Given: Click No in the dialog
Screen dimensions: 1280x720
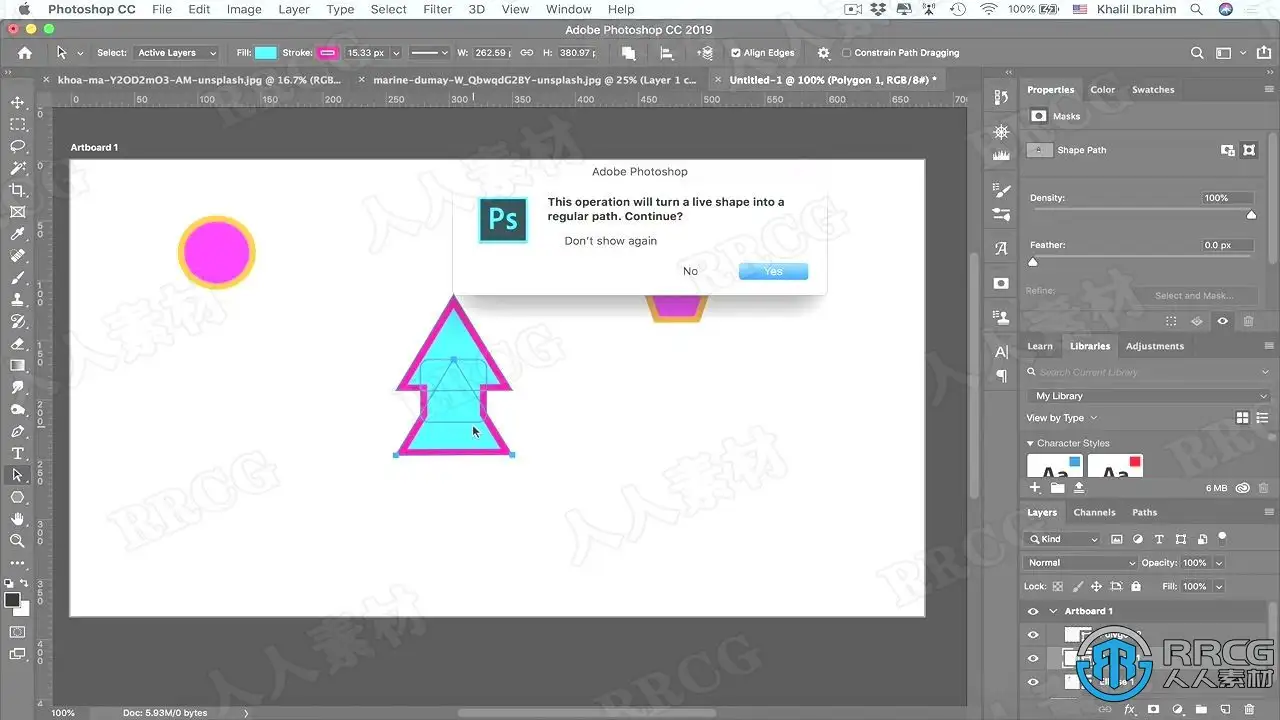Looking at the screenshot, I should point(690,271).
